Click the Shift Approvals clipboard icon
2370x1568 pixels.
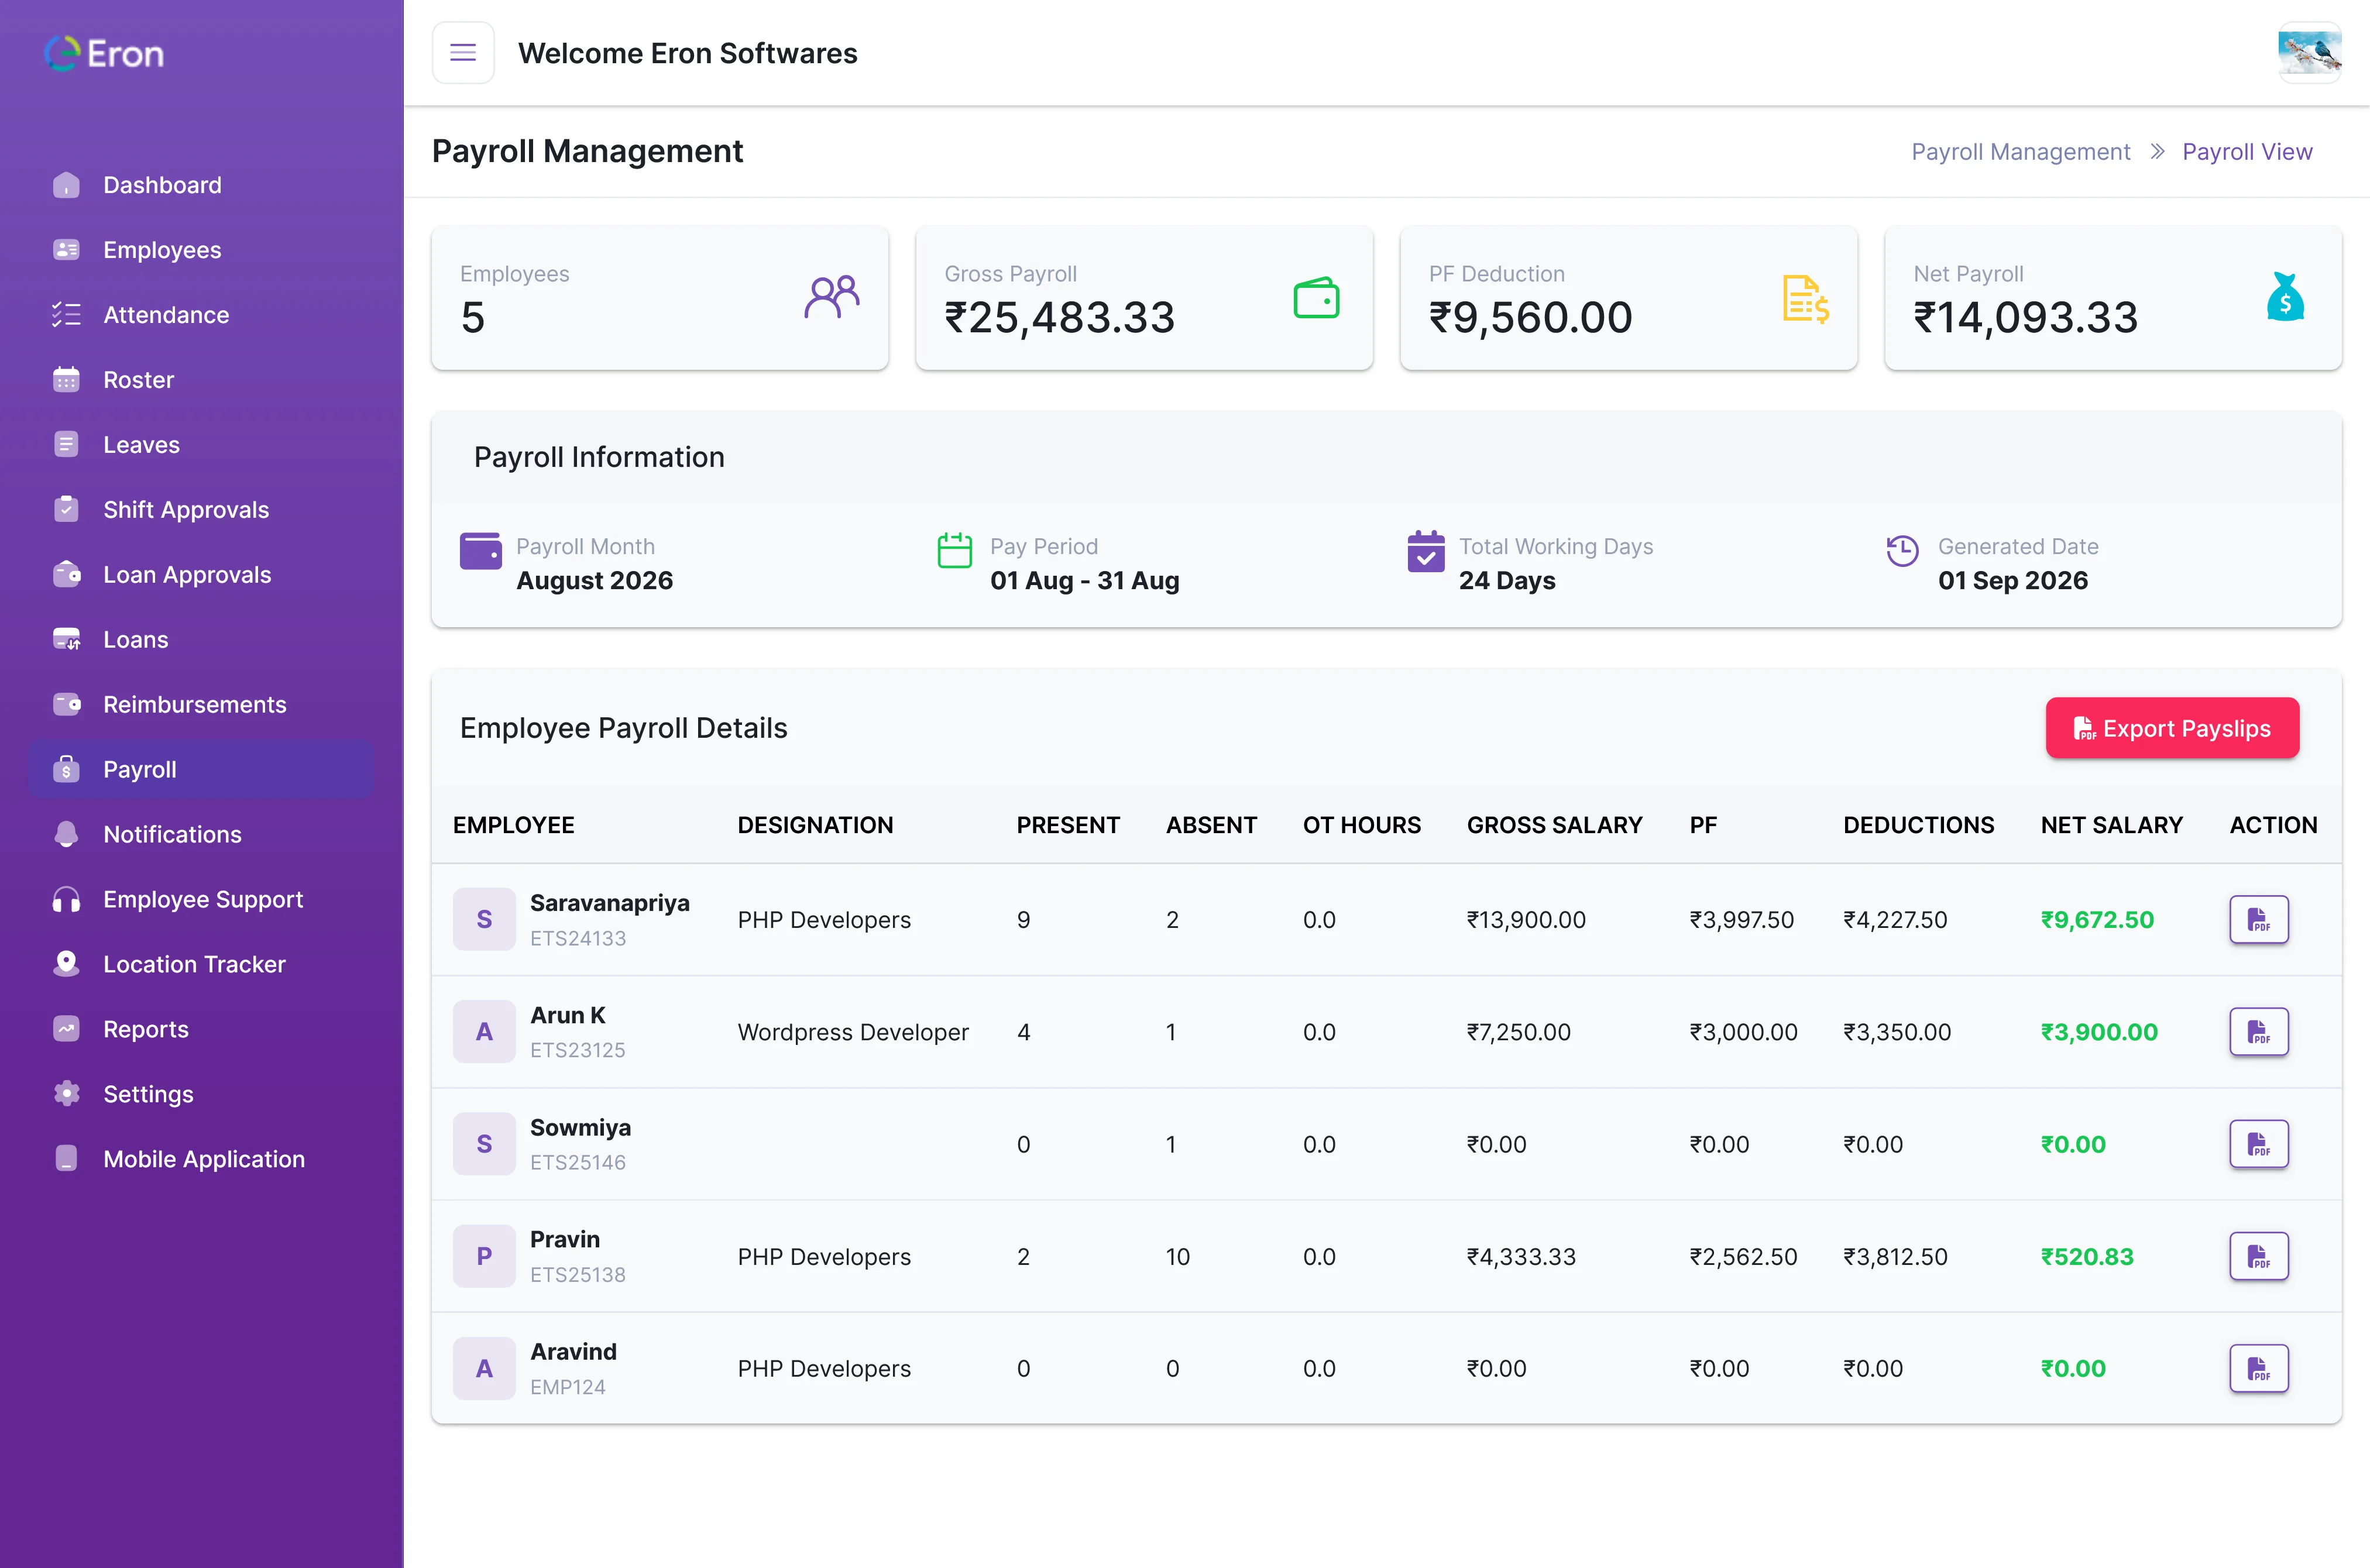pos(66,510)
